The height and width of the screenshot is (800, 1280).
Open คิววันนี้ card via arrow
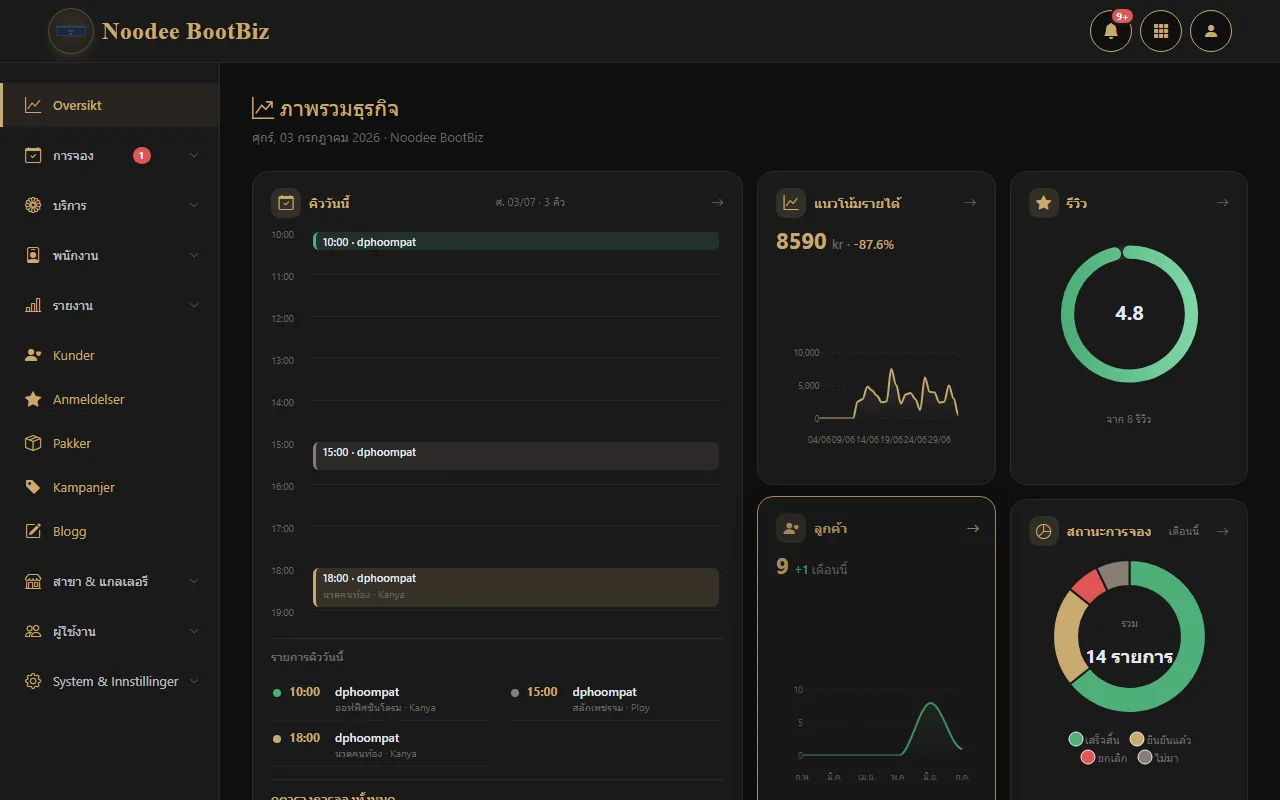pos(717,203)
